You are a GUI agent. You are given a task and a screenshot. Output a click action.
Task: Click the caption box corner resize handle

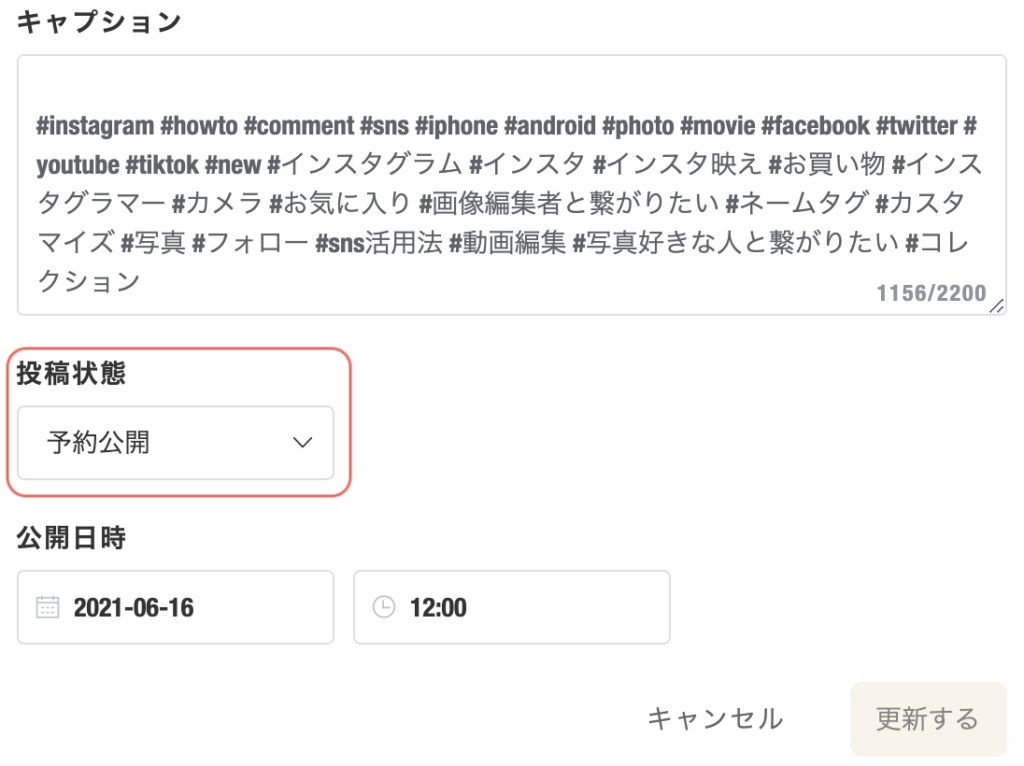997,306
